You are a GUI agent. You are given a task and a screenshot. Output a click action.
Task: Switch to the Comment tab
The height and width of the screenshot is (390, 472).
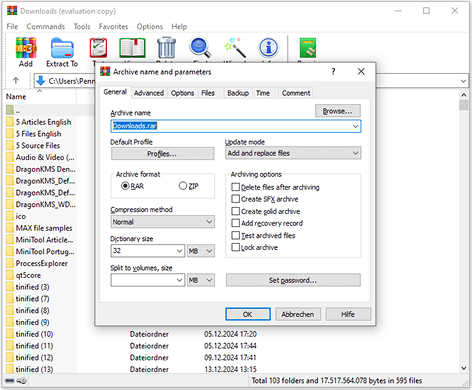[x=296, y=93]
